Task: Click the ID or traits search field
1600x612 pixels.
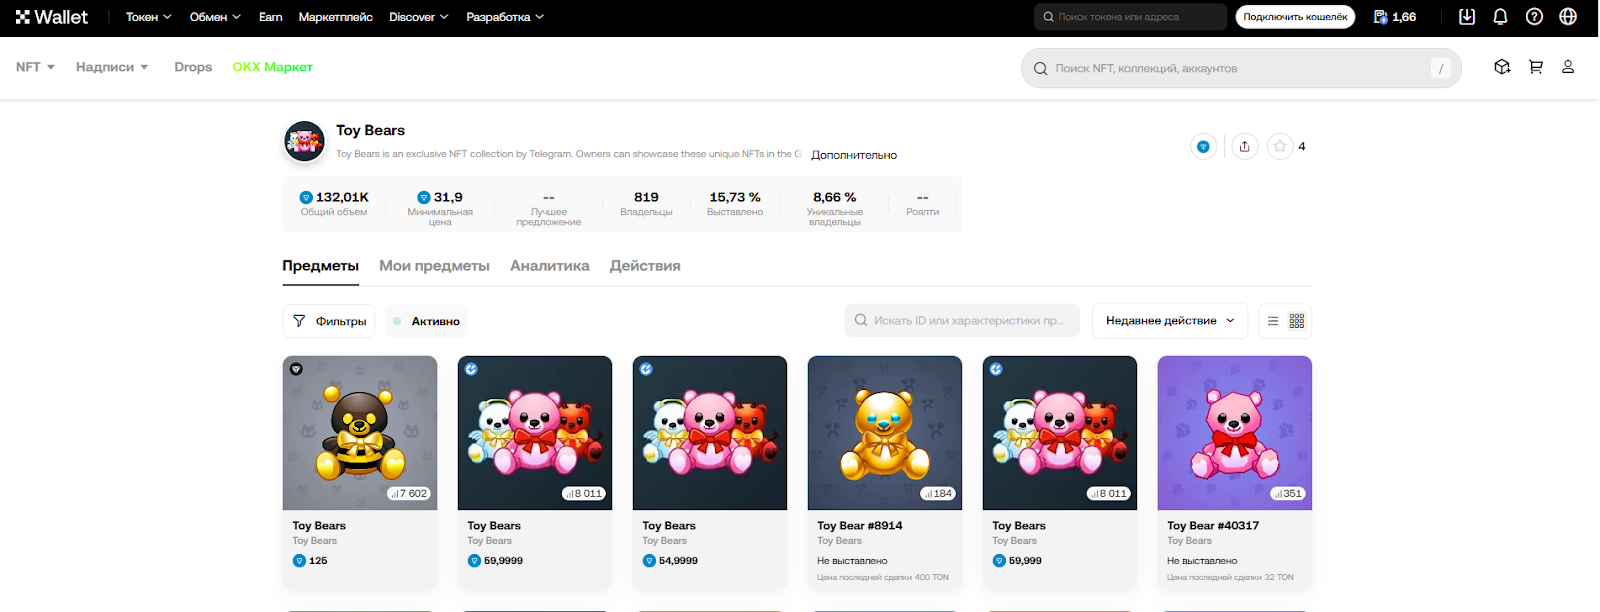Action: (x=962, y=321)
